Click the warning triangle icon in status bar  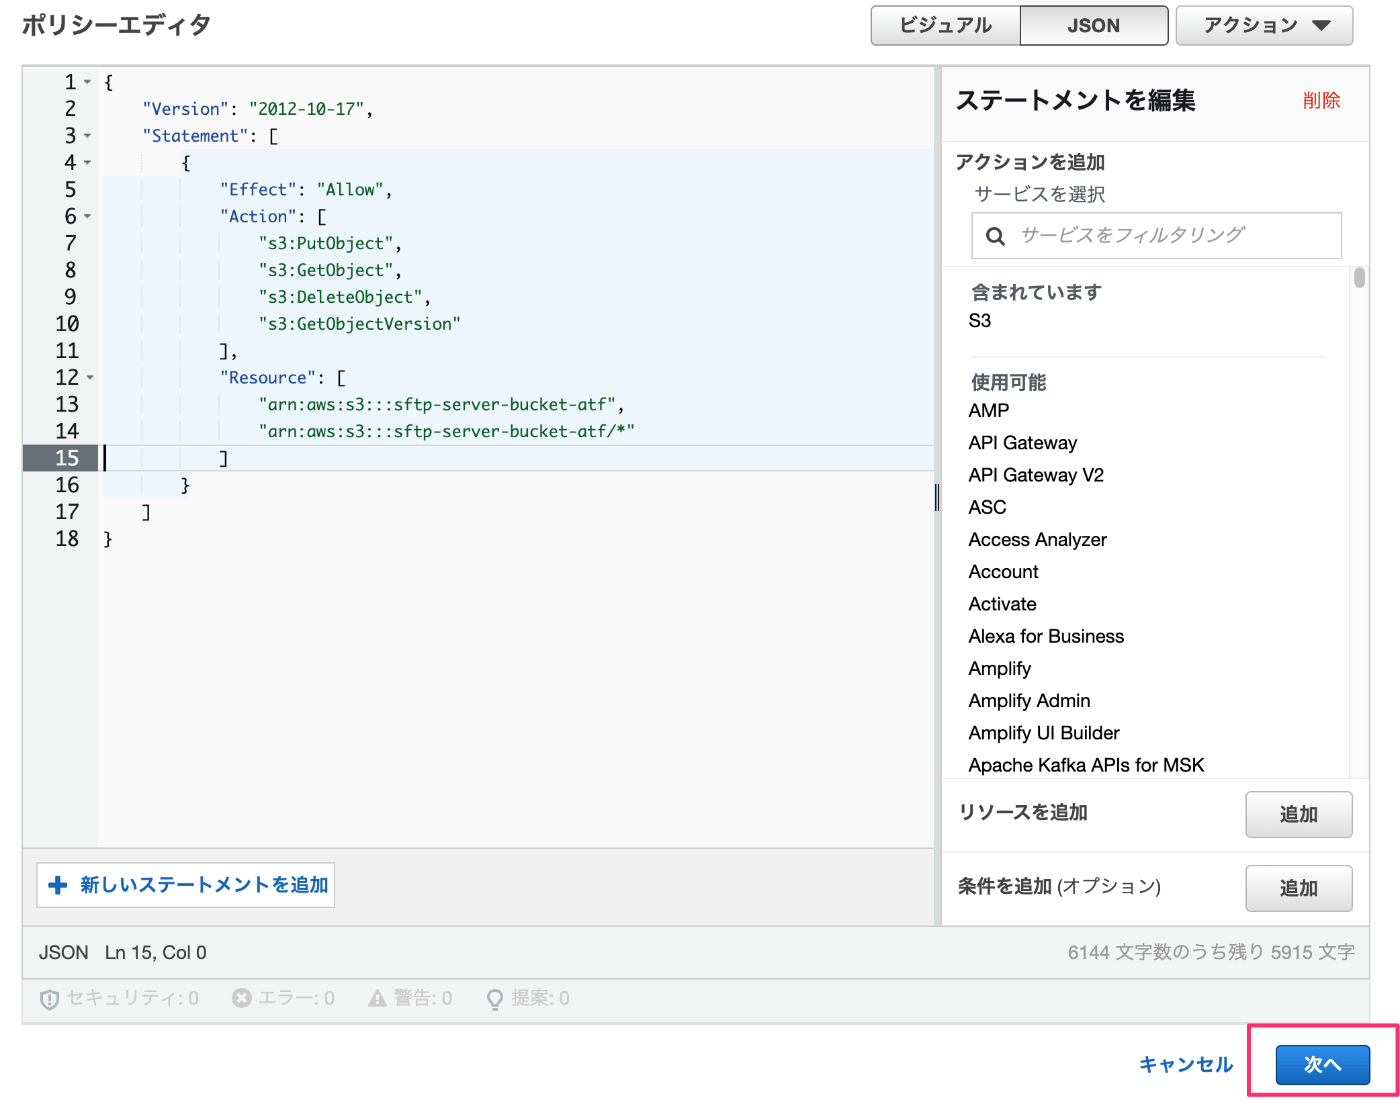(377, 998)
